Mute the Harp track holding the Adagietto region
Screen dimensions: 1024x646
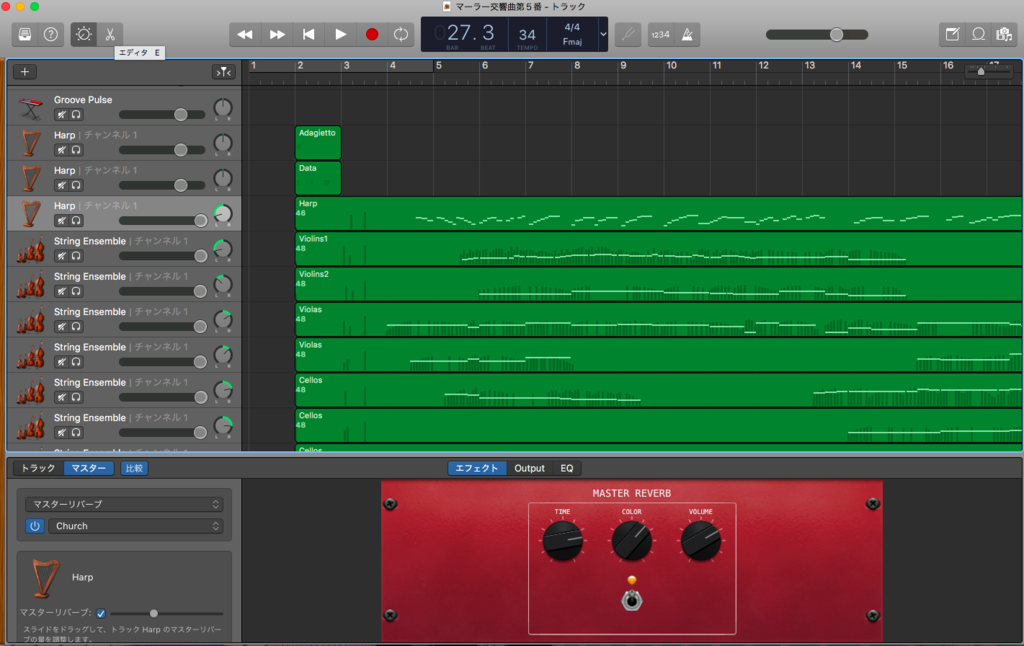[x=61, y=150]
